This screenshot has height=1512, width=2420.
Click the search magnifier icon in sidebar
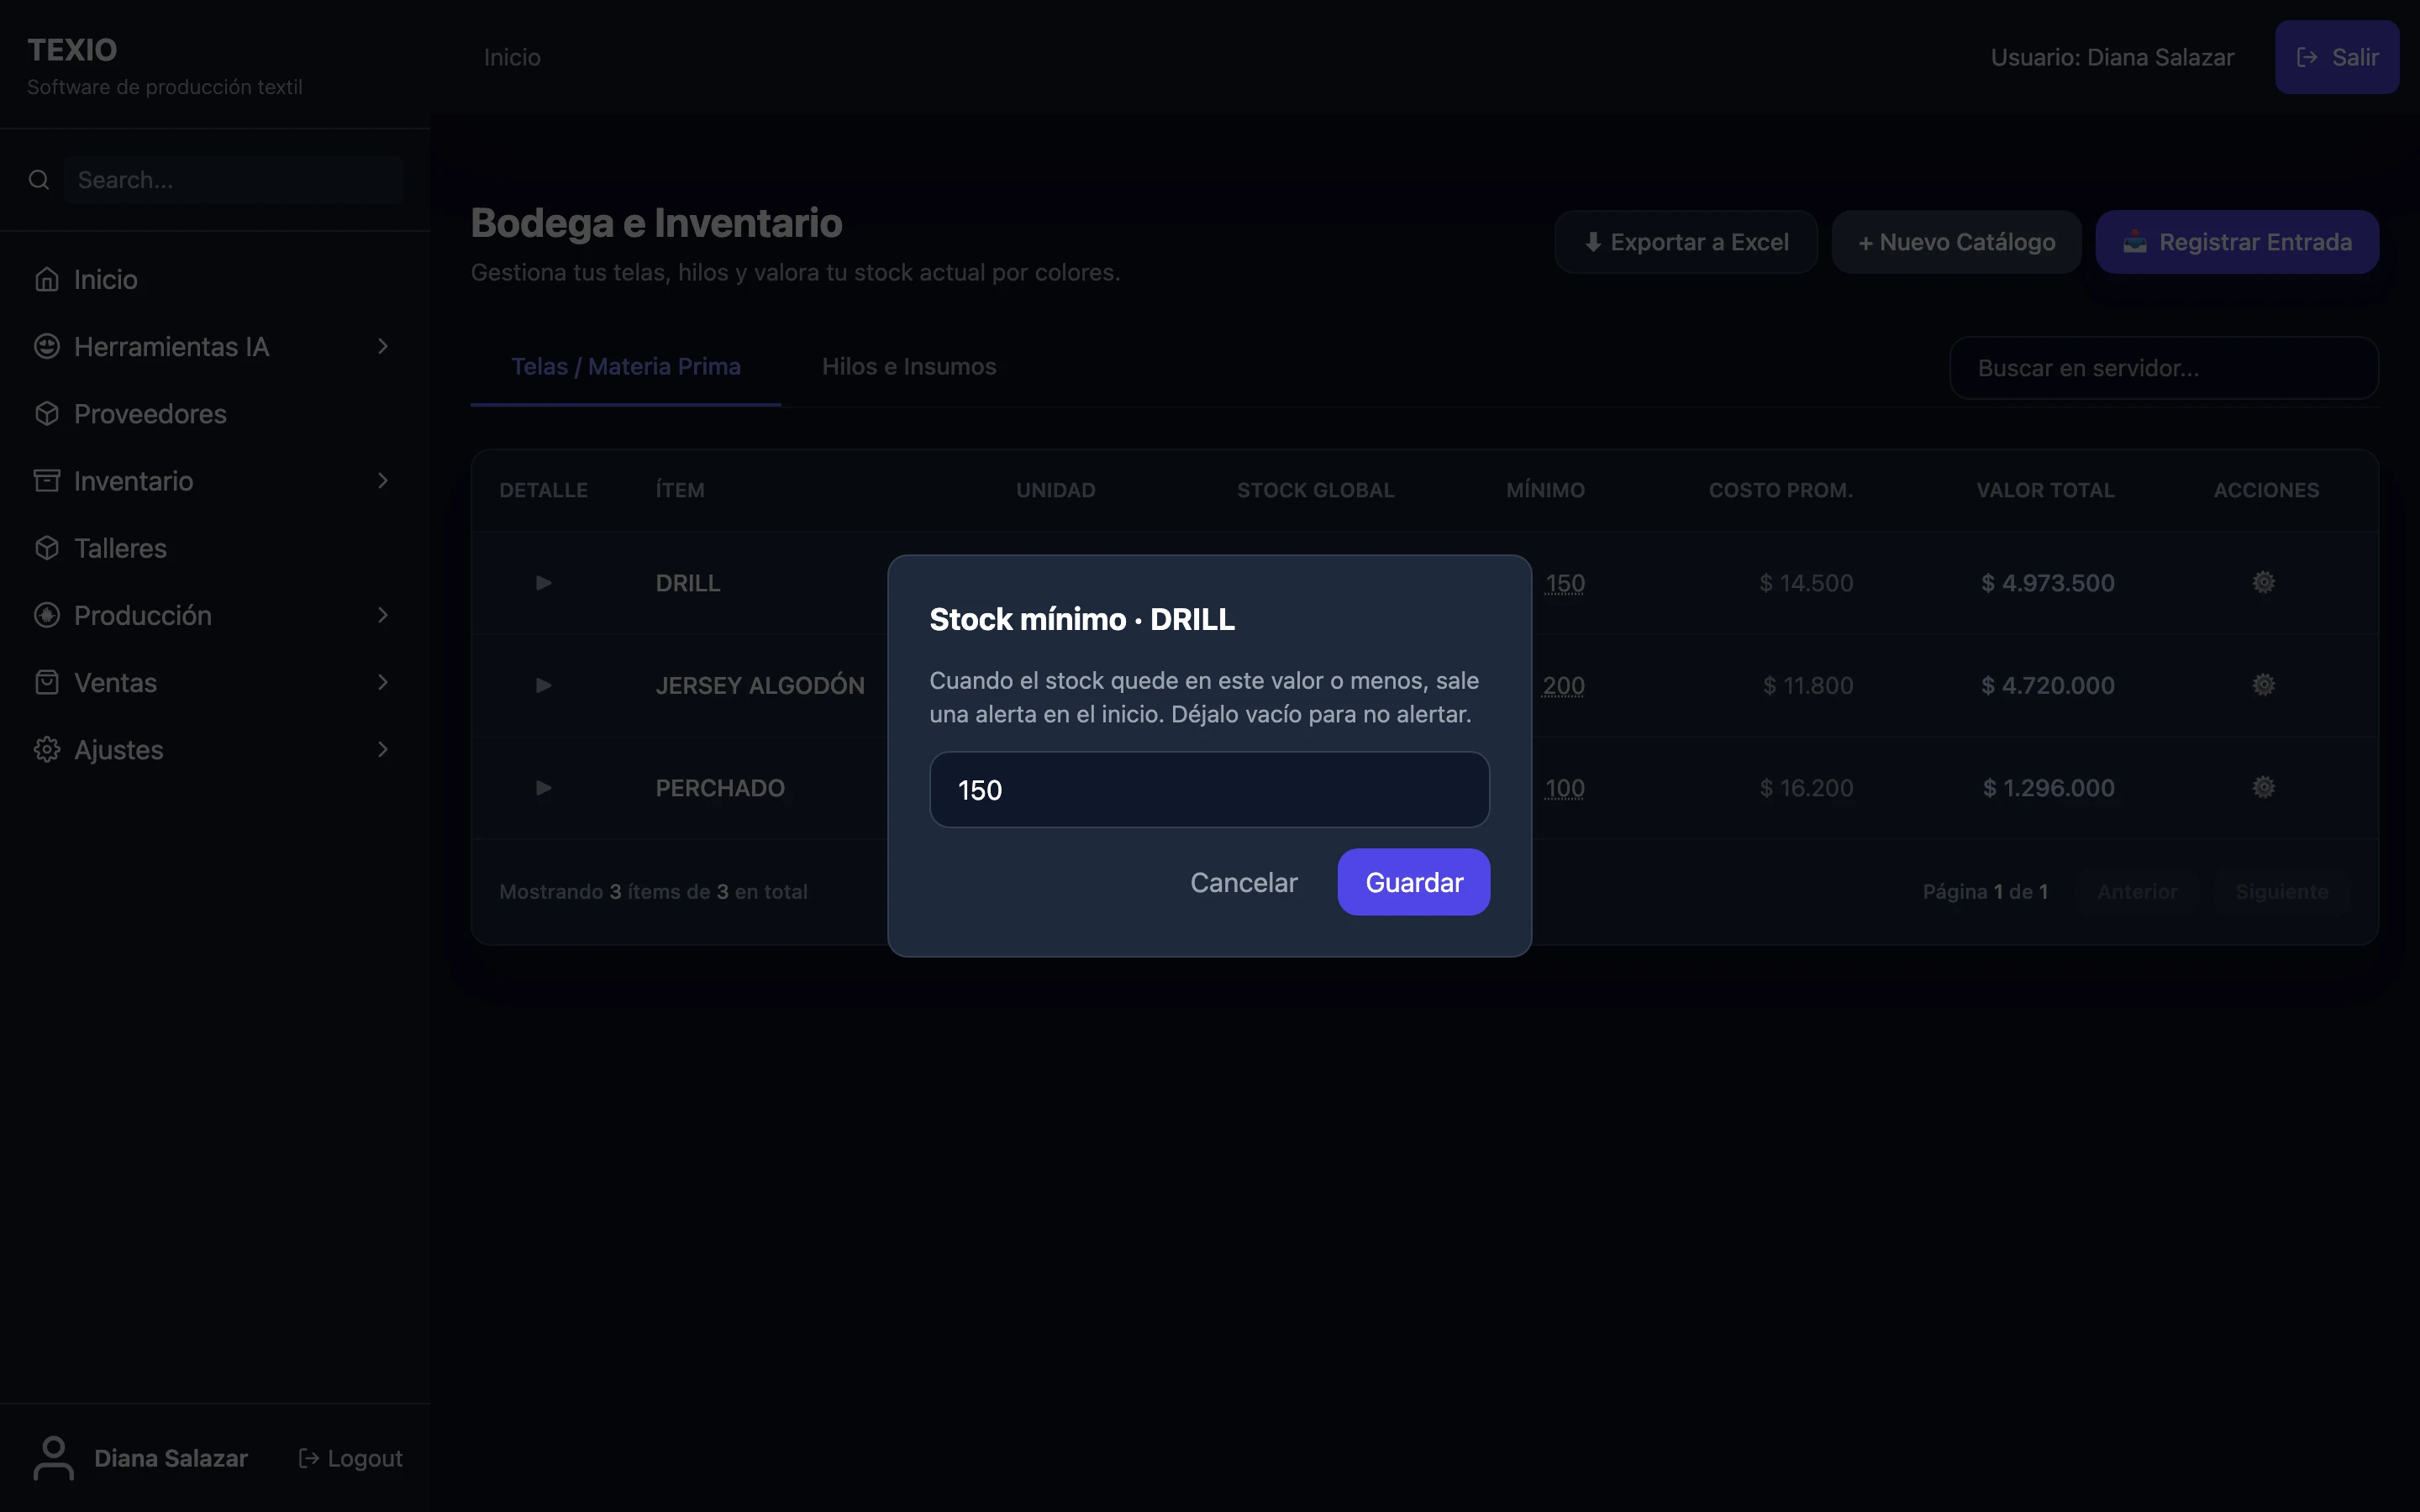point(39,180)
